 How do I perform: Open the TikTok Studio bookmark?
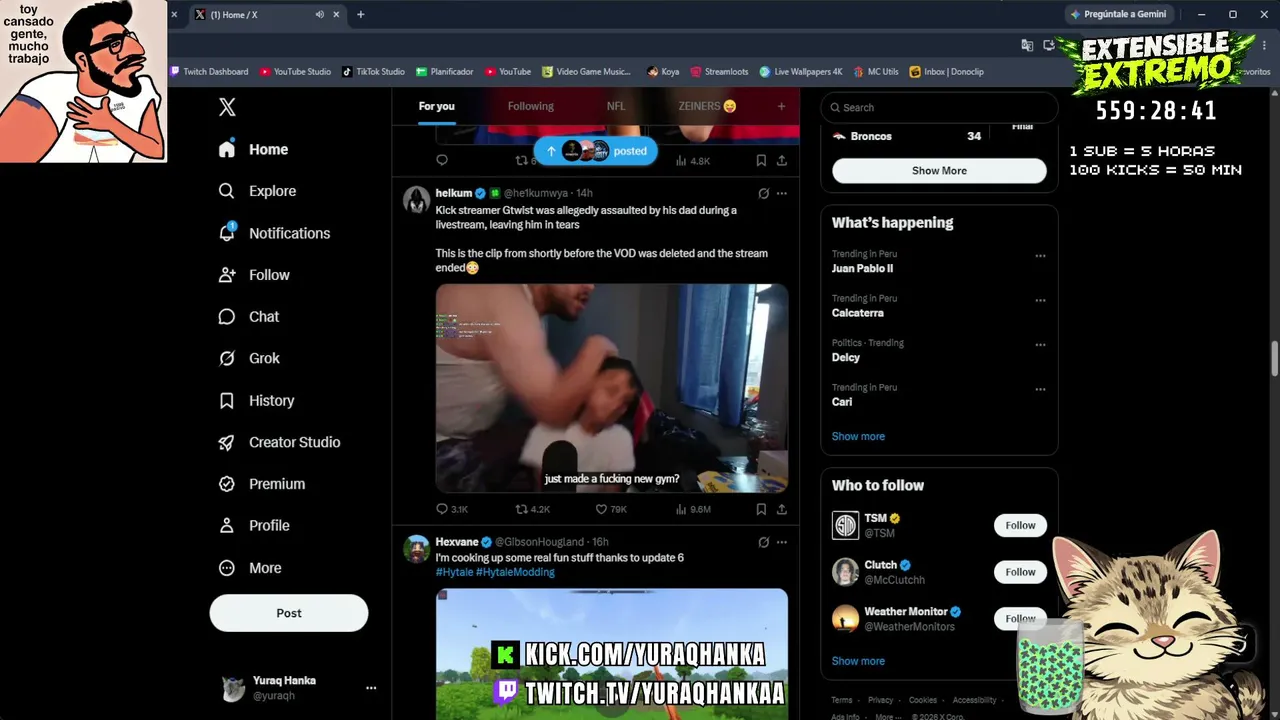(373, 72)
